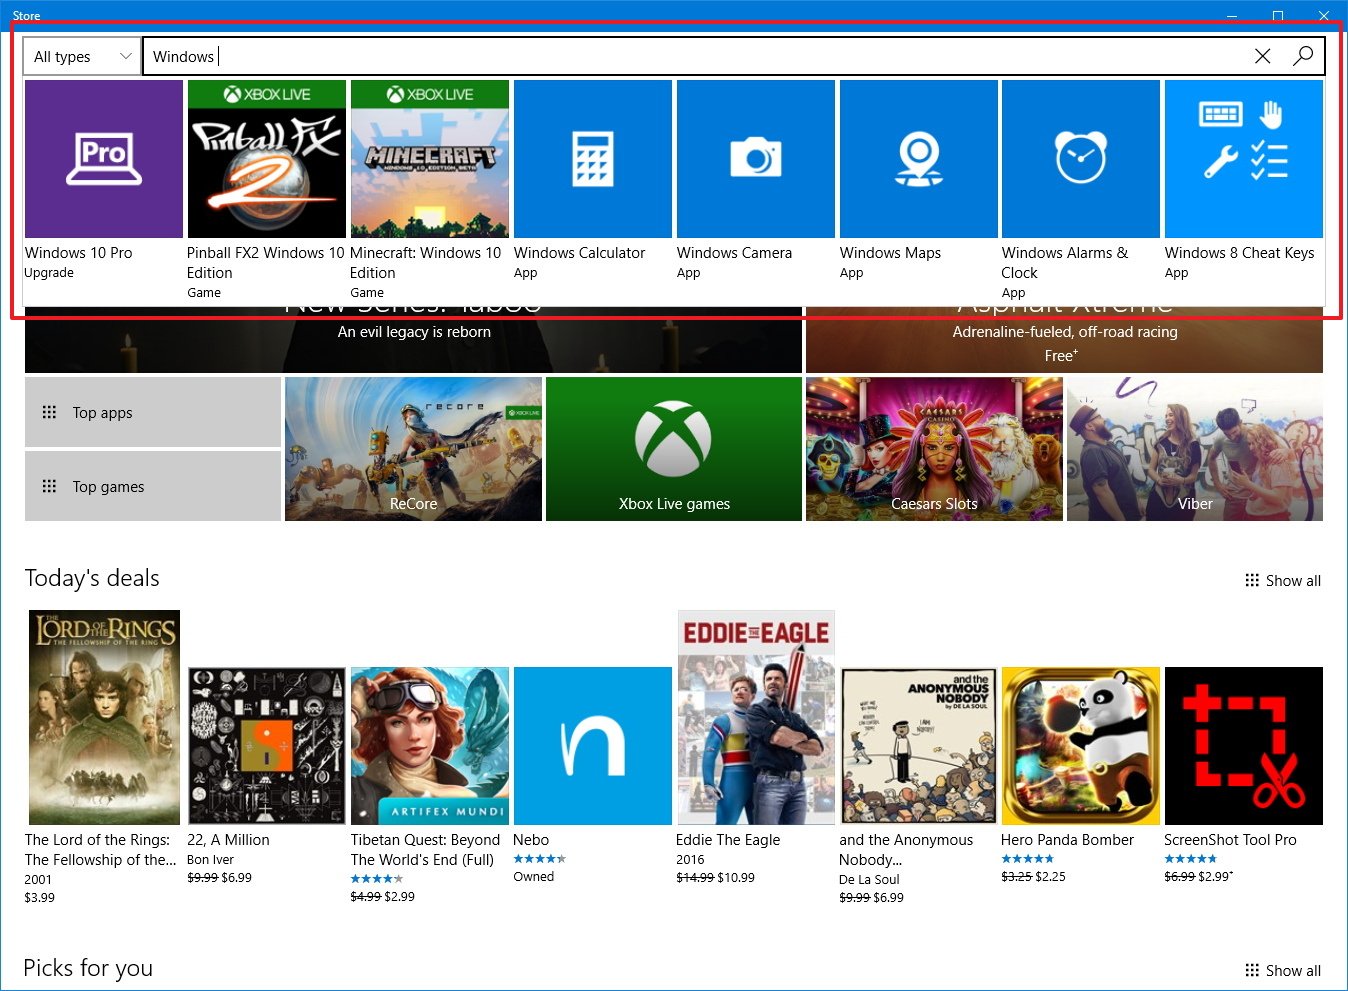Click the Picks for you heading

[88, 968]
